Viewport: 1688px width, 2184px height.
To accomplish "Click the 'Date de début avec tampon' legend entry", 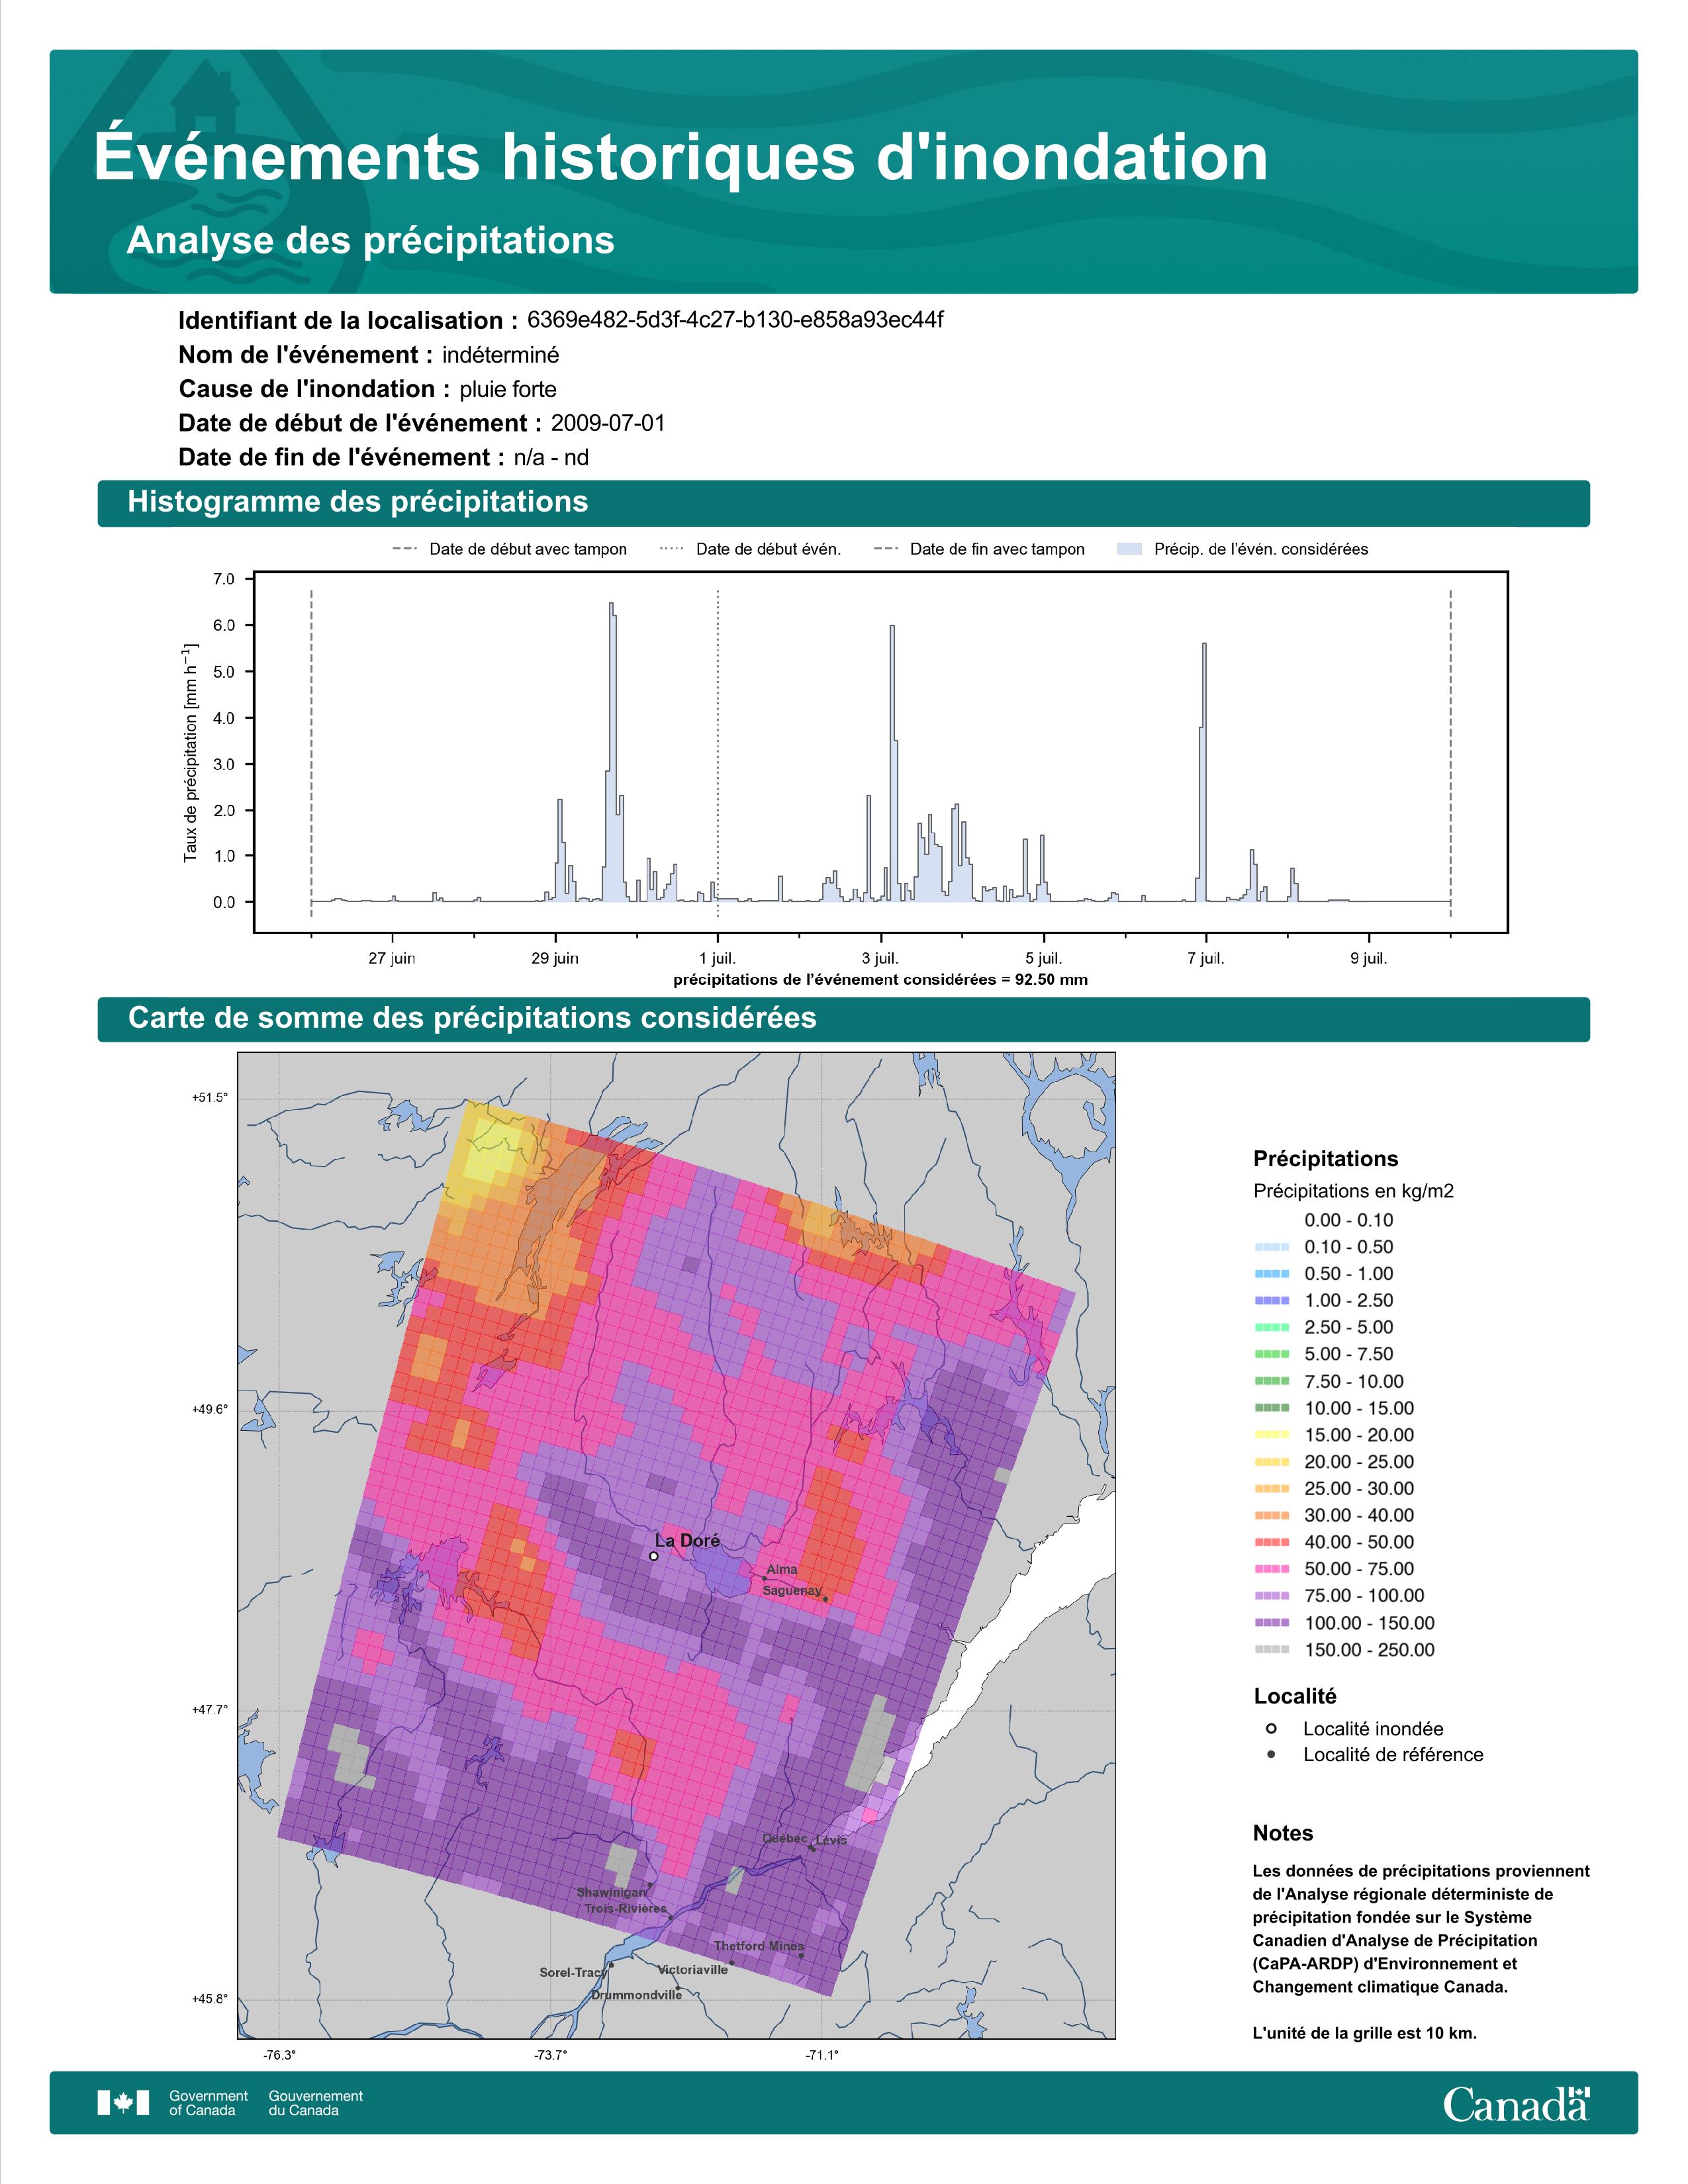I will coord(510,549).
